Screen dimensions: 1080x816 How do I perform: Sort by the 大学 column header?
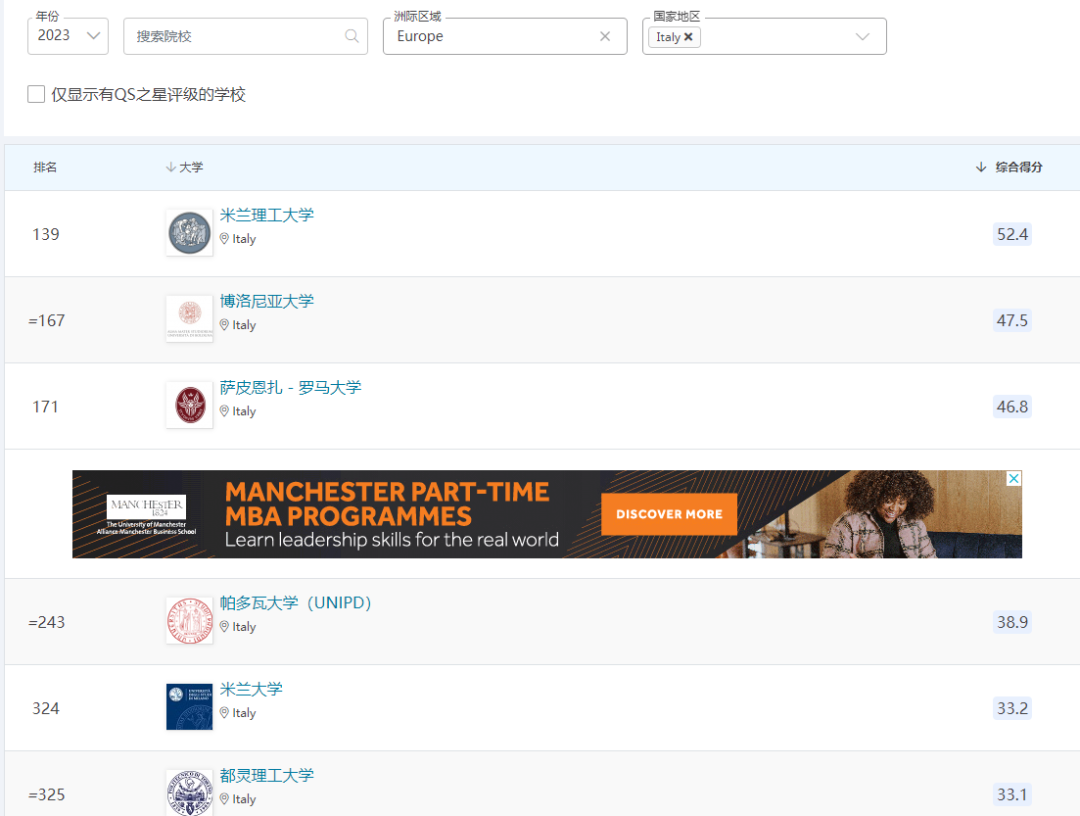[185, 167]
